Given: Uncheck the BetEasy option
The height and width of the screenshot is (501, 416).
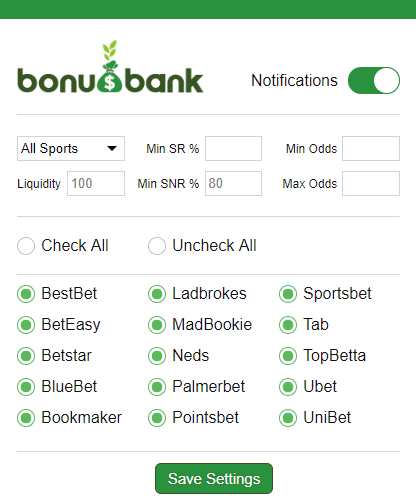Looking at the screenshot, I should pos(26,325).
